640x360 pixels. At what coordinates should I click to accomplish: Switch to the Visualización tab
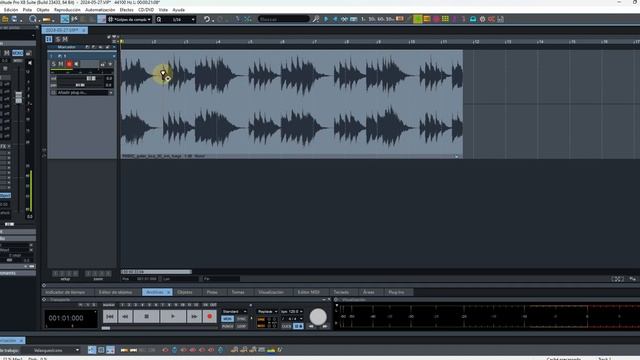(x=271, y=292)
